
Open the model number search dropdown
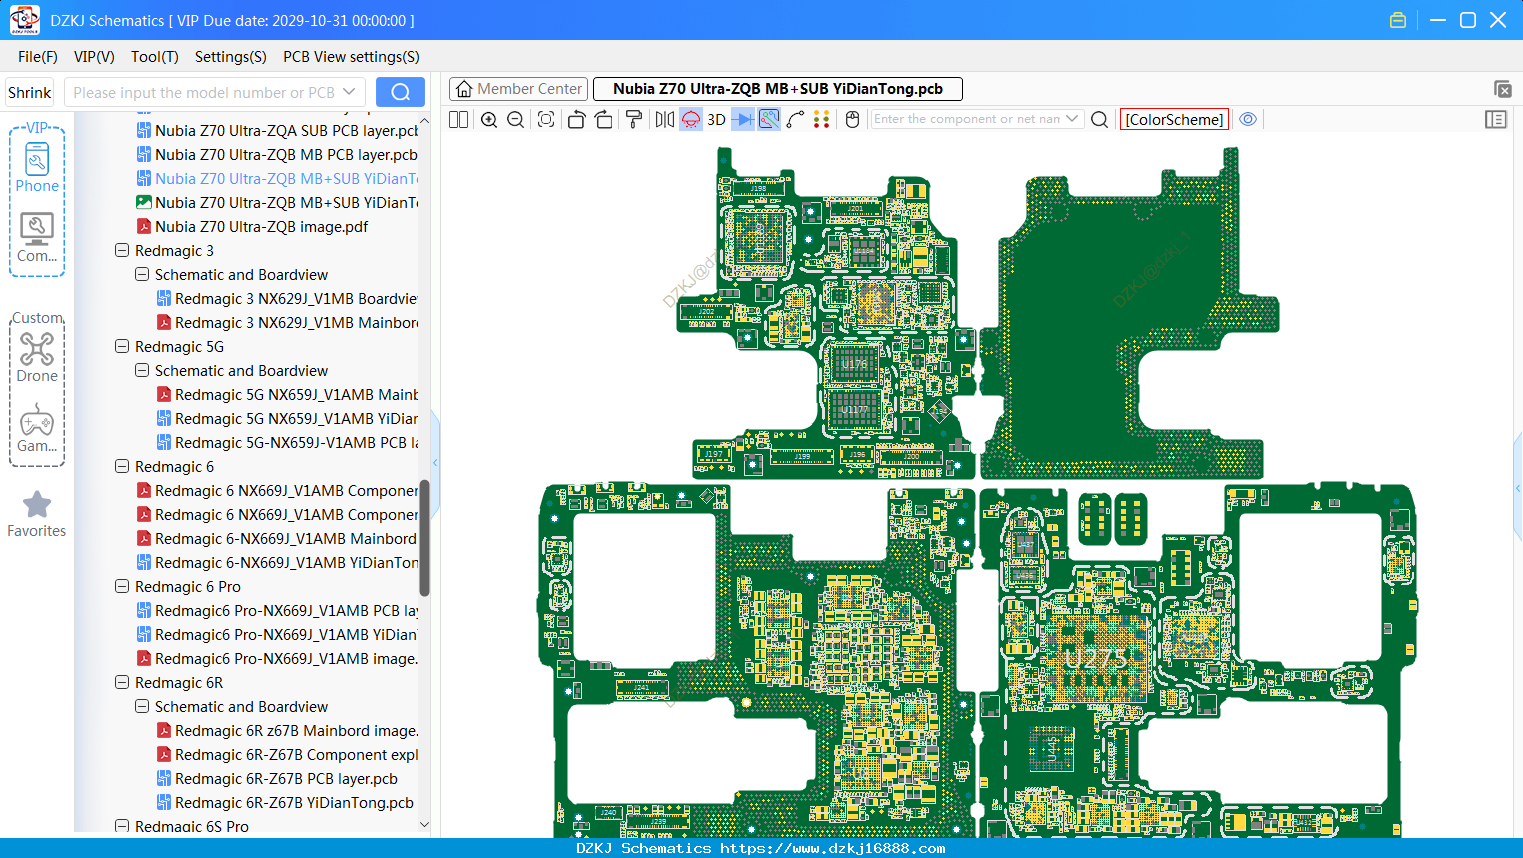click(x=349, y=92)
